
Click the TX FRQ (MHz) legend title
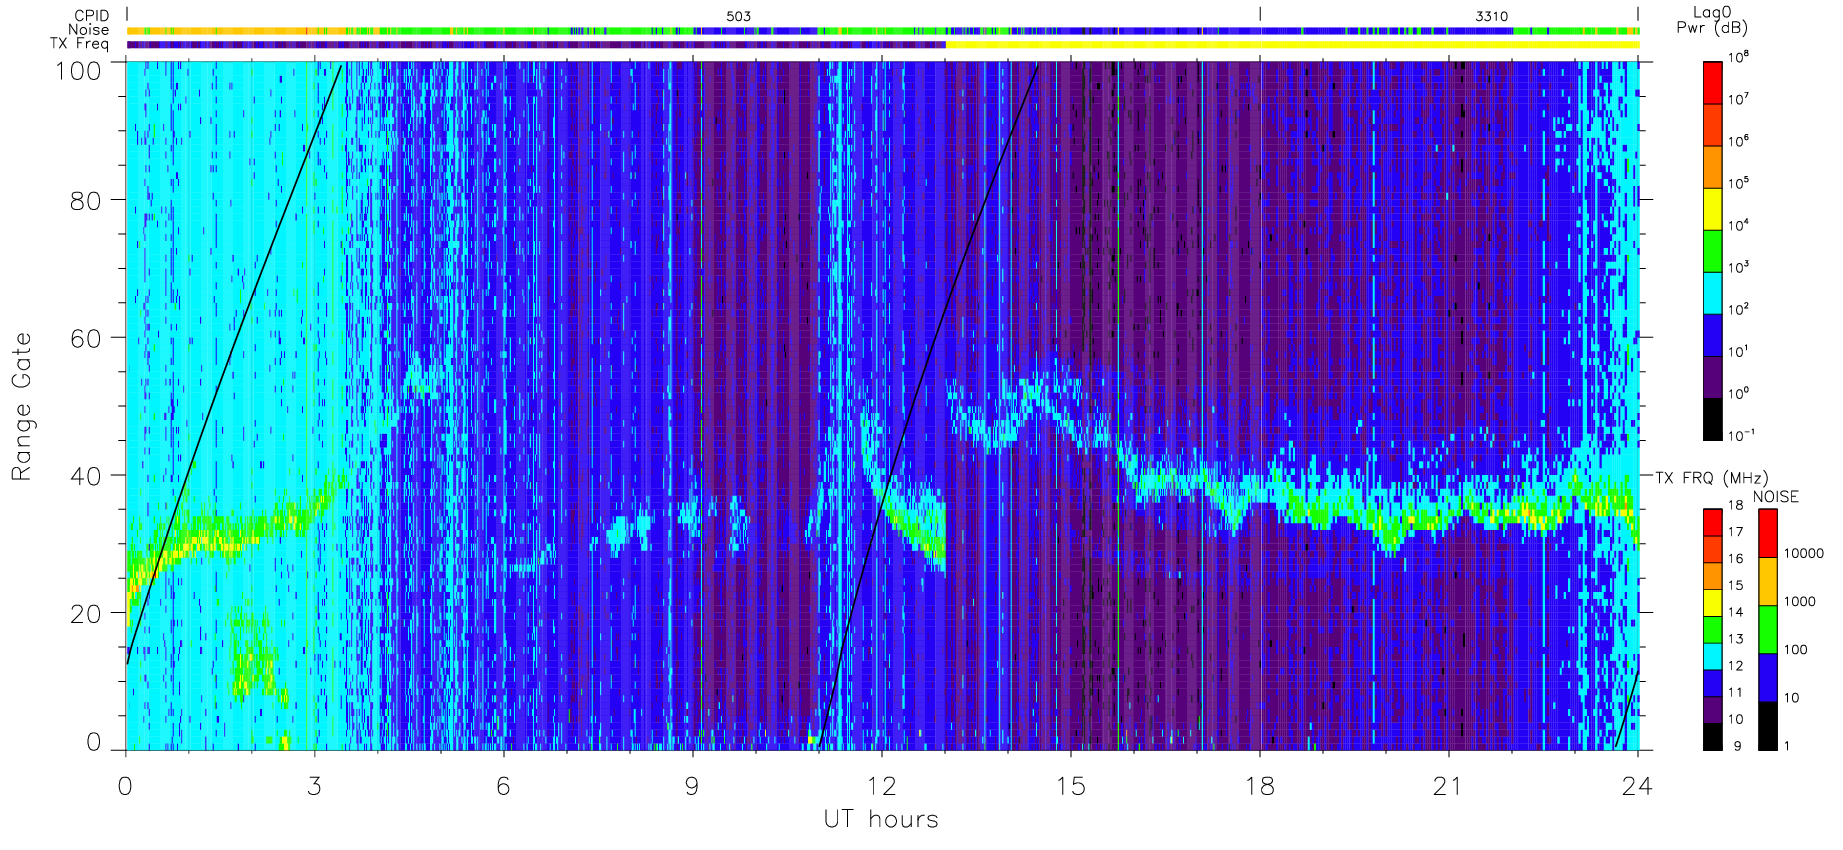[1711, 478]
